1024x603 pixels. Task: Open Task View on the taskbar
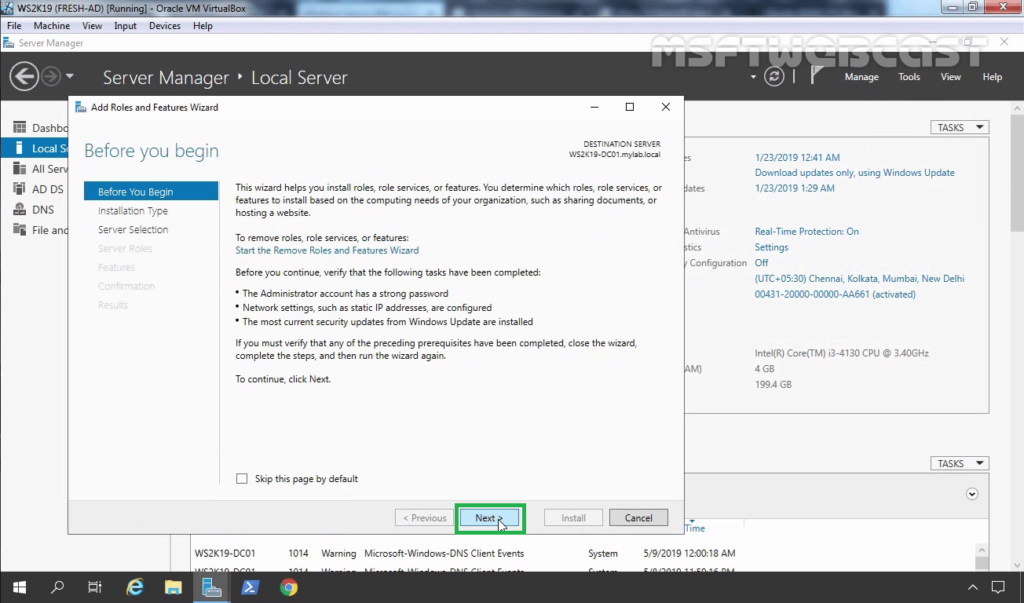(95, 587)
